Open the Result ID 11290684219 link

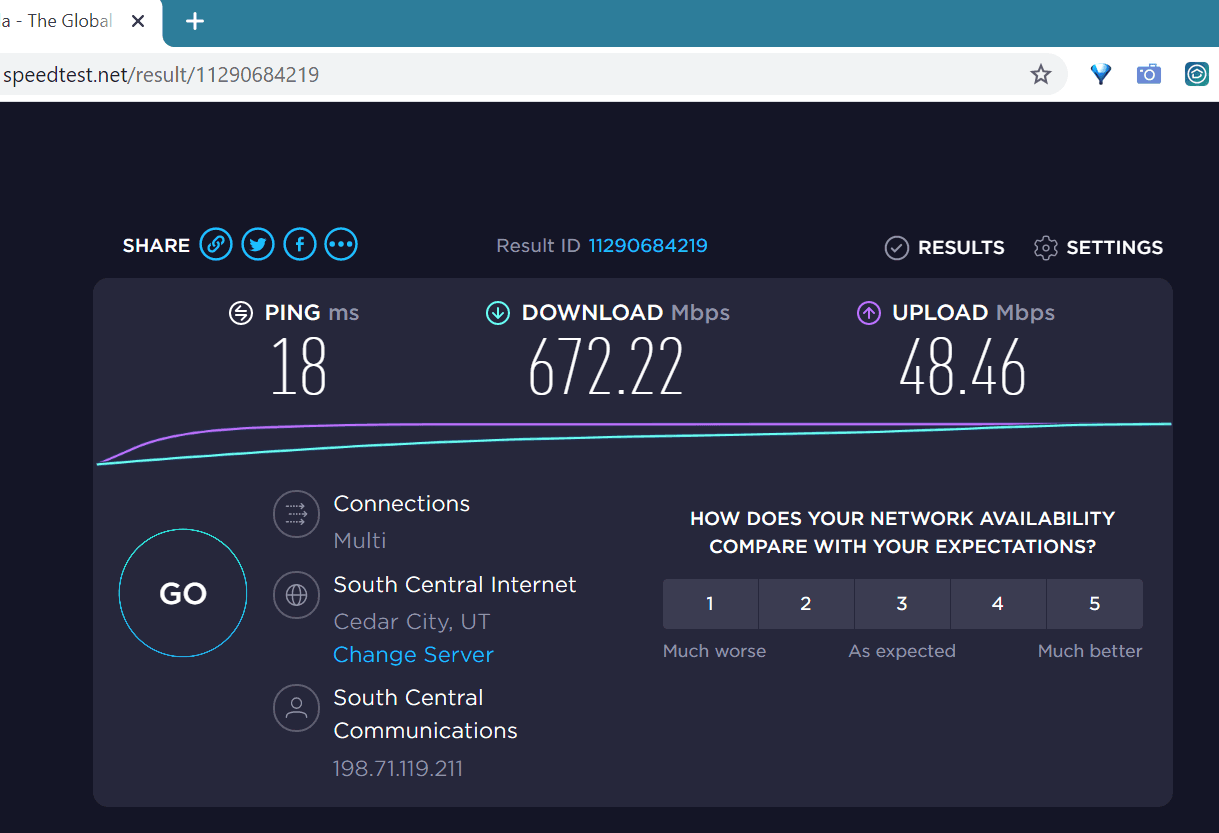pos(647,245)
